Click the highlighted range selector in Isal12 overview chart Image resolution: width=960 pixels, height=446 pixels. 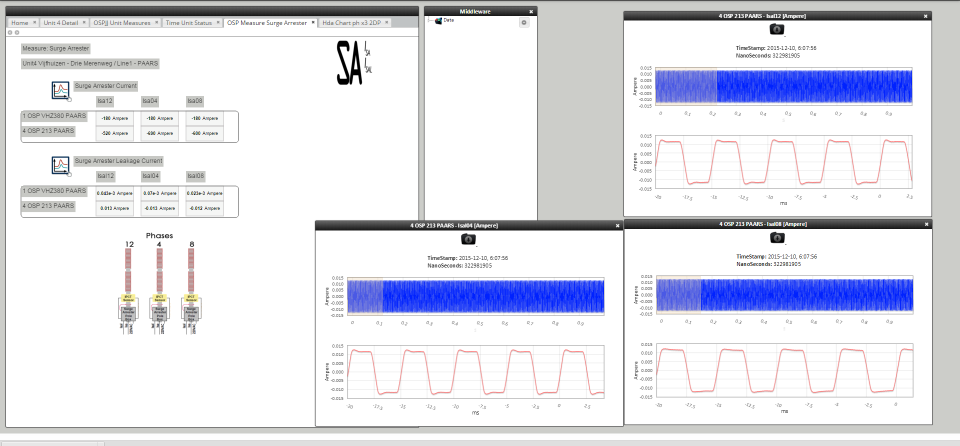(x=687, y=85)
